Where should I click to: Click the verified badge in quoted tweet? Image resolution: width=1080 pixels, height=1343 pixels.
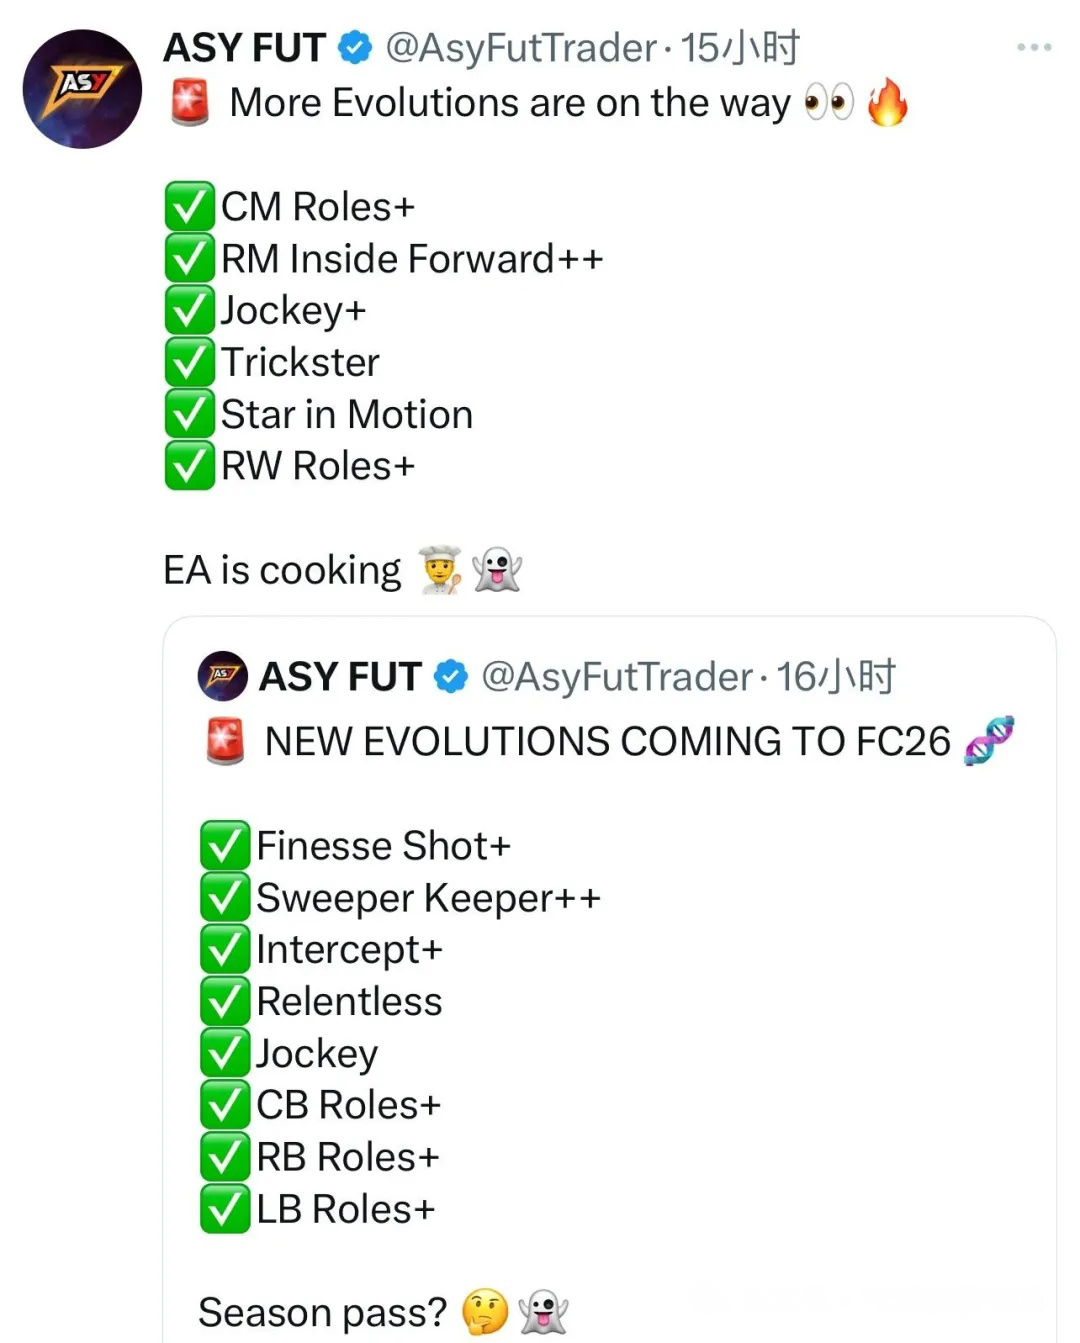(451, 677)
